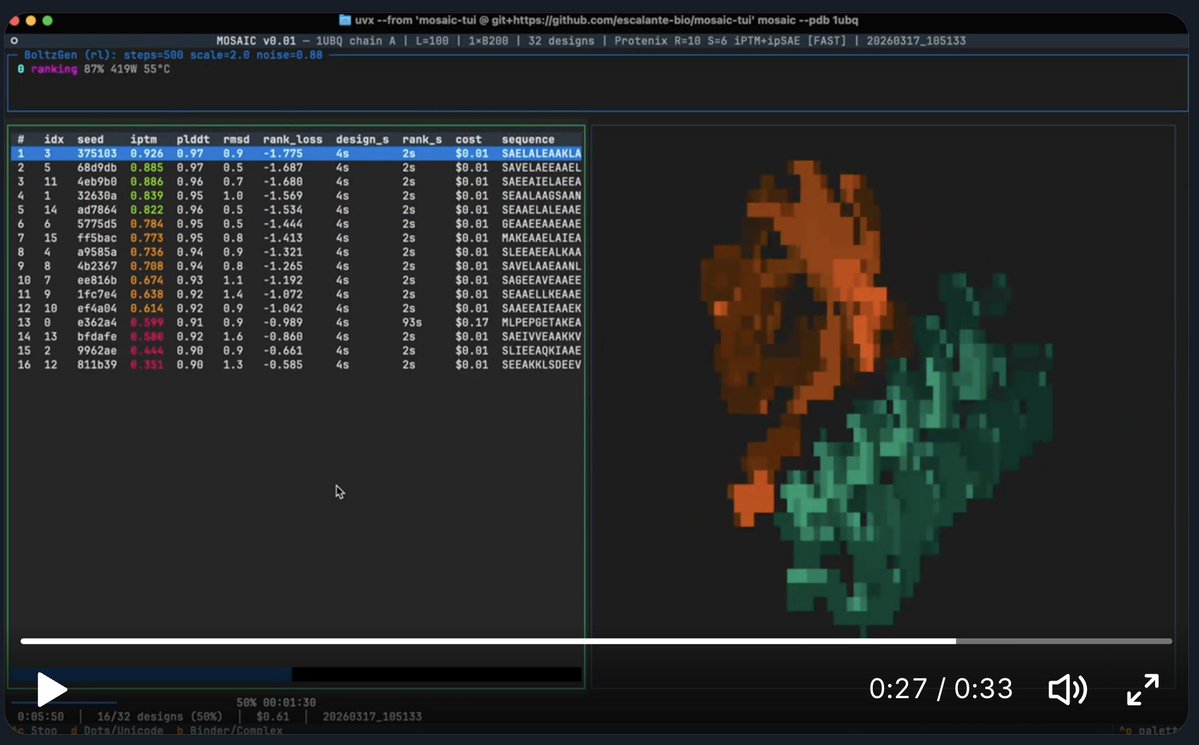Click the 'design_s' column header
This screenshot has height=745, width=1199.
coord(362,139)
